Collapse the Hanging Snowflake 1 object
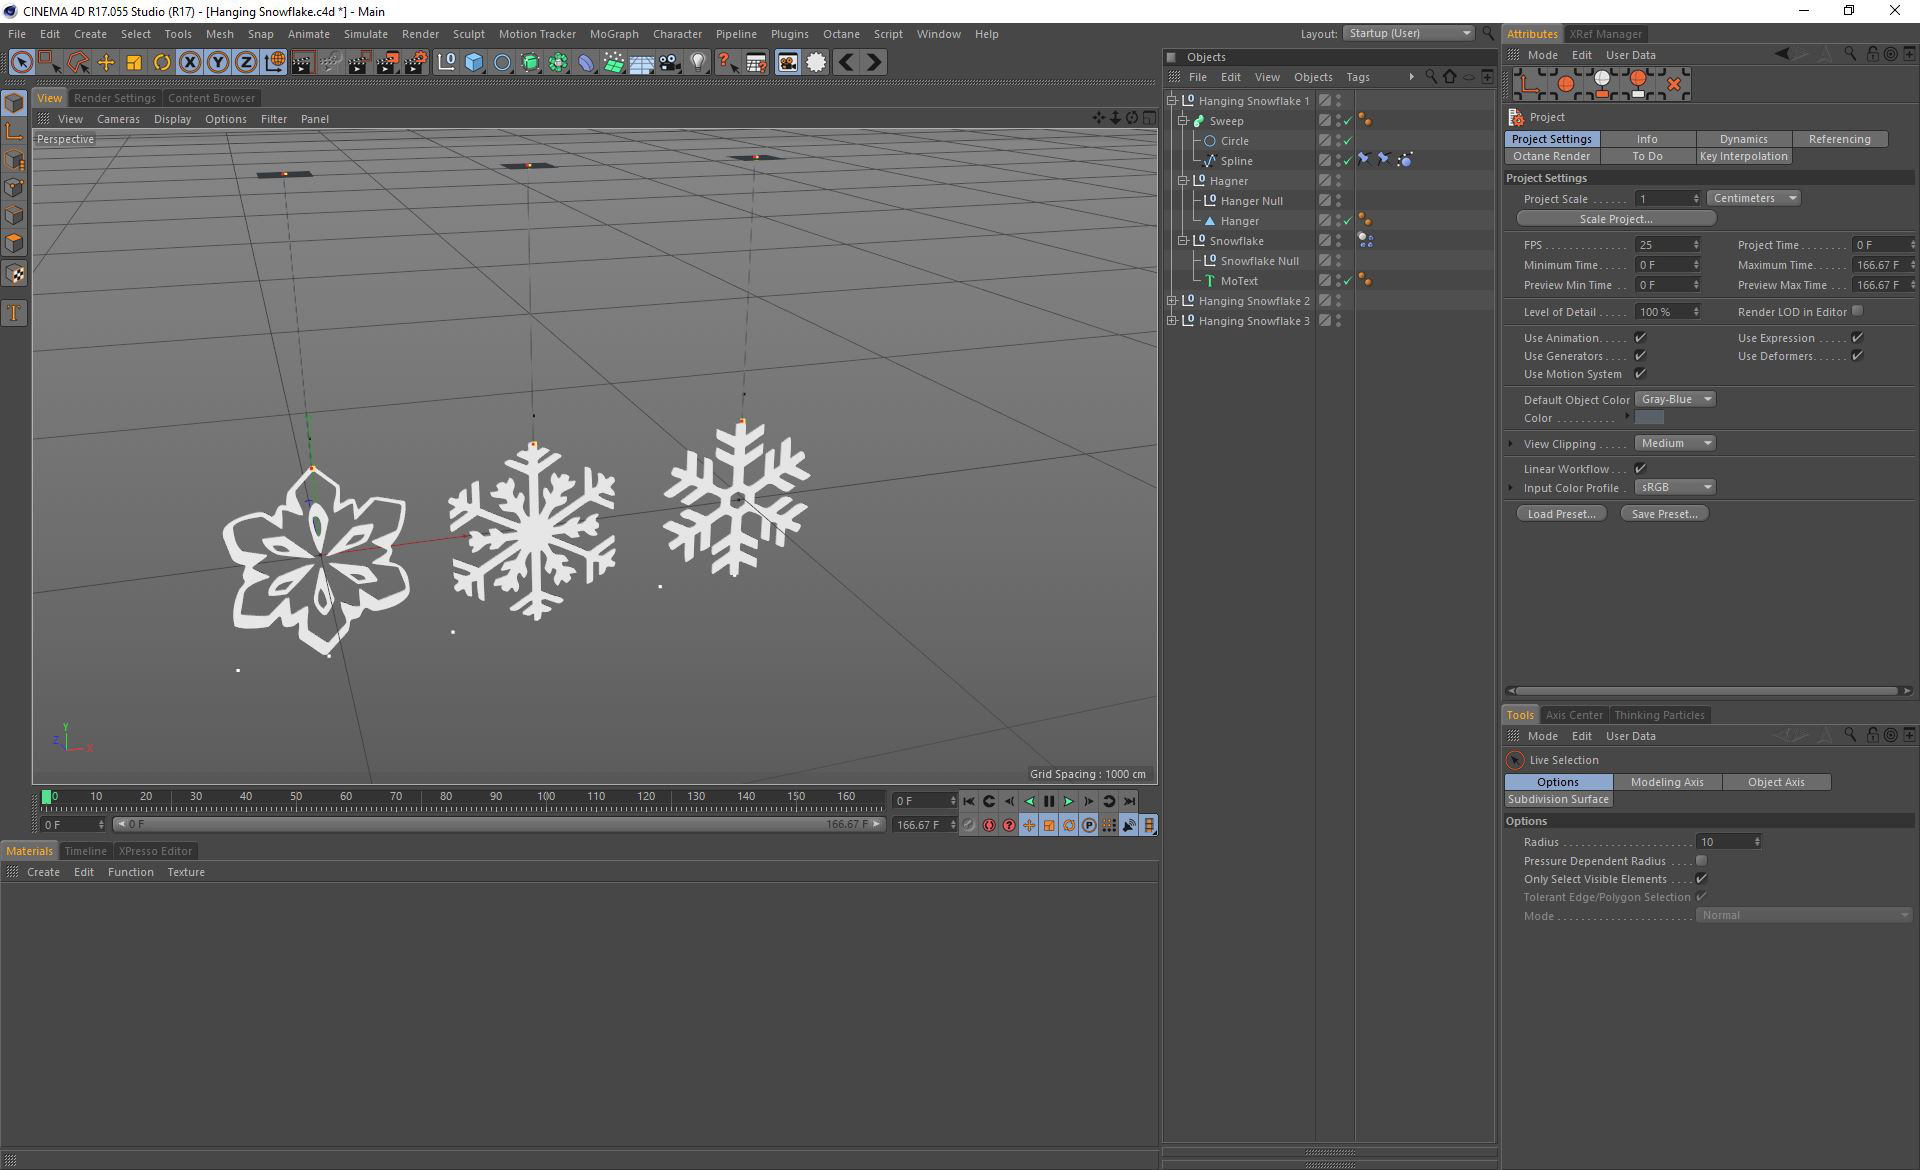This screenshot has width=1920, height=1170. (1172, 101)
